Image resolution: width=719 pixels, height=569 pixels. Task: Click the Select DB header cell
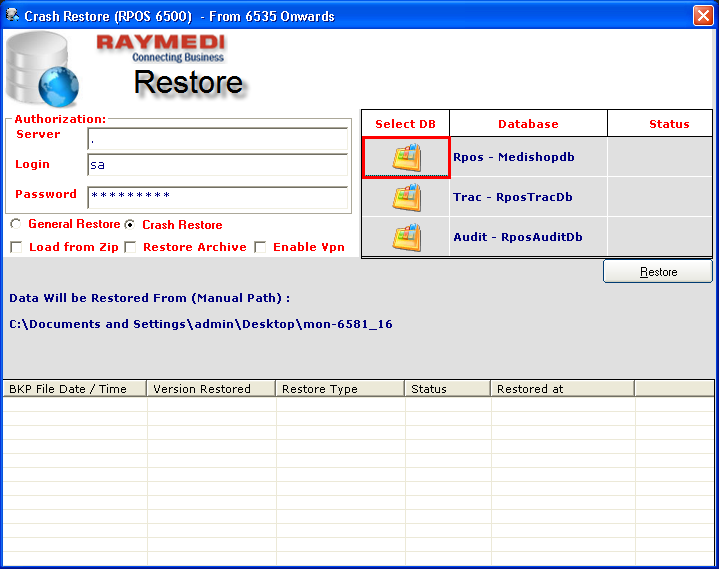coord(405,124)
